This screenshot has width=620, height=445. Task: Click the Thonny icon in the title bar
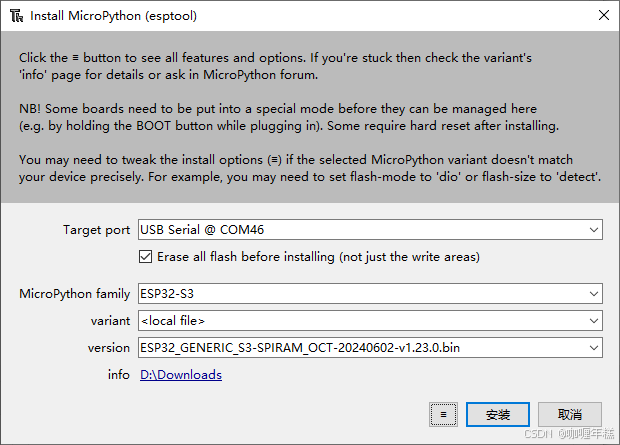pos(17,16)
